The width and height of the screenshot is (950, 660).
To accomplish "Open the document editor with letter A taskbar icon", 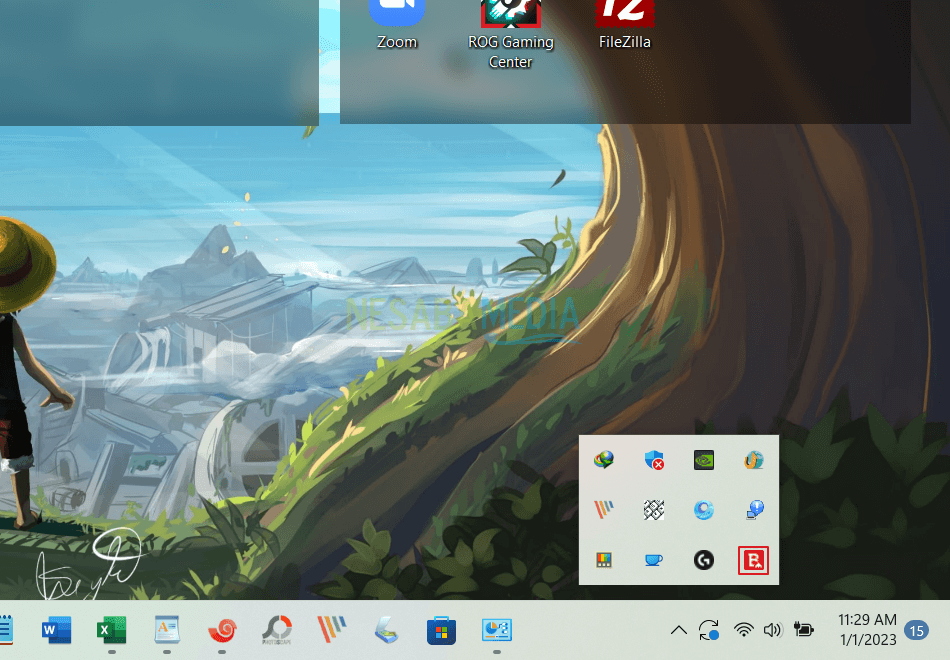I will [167, 630].
